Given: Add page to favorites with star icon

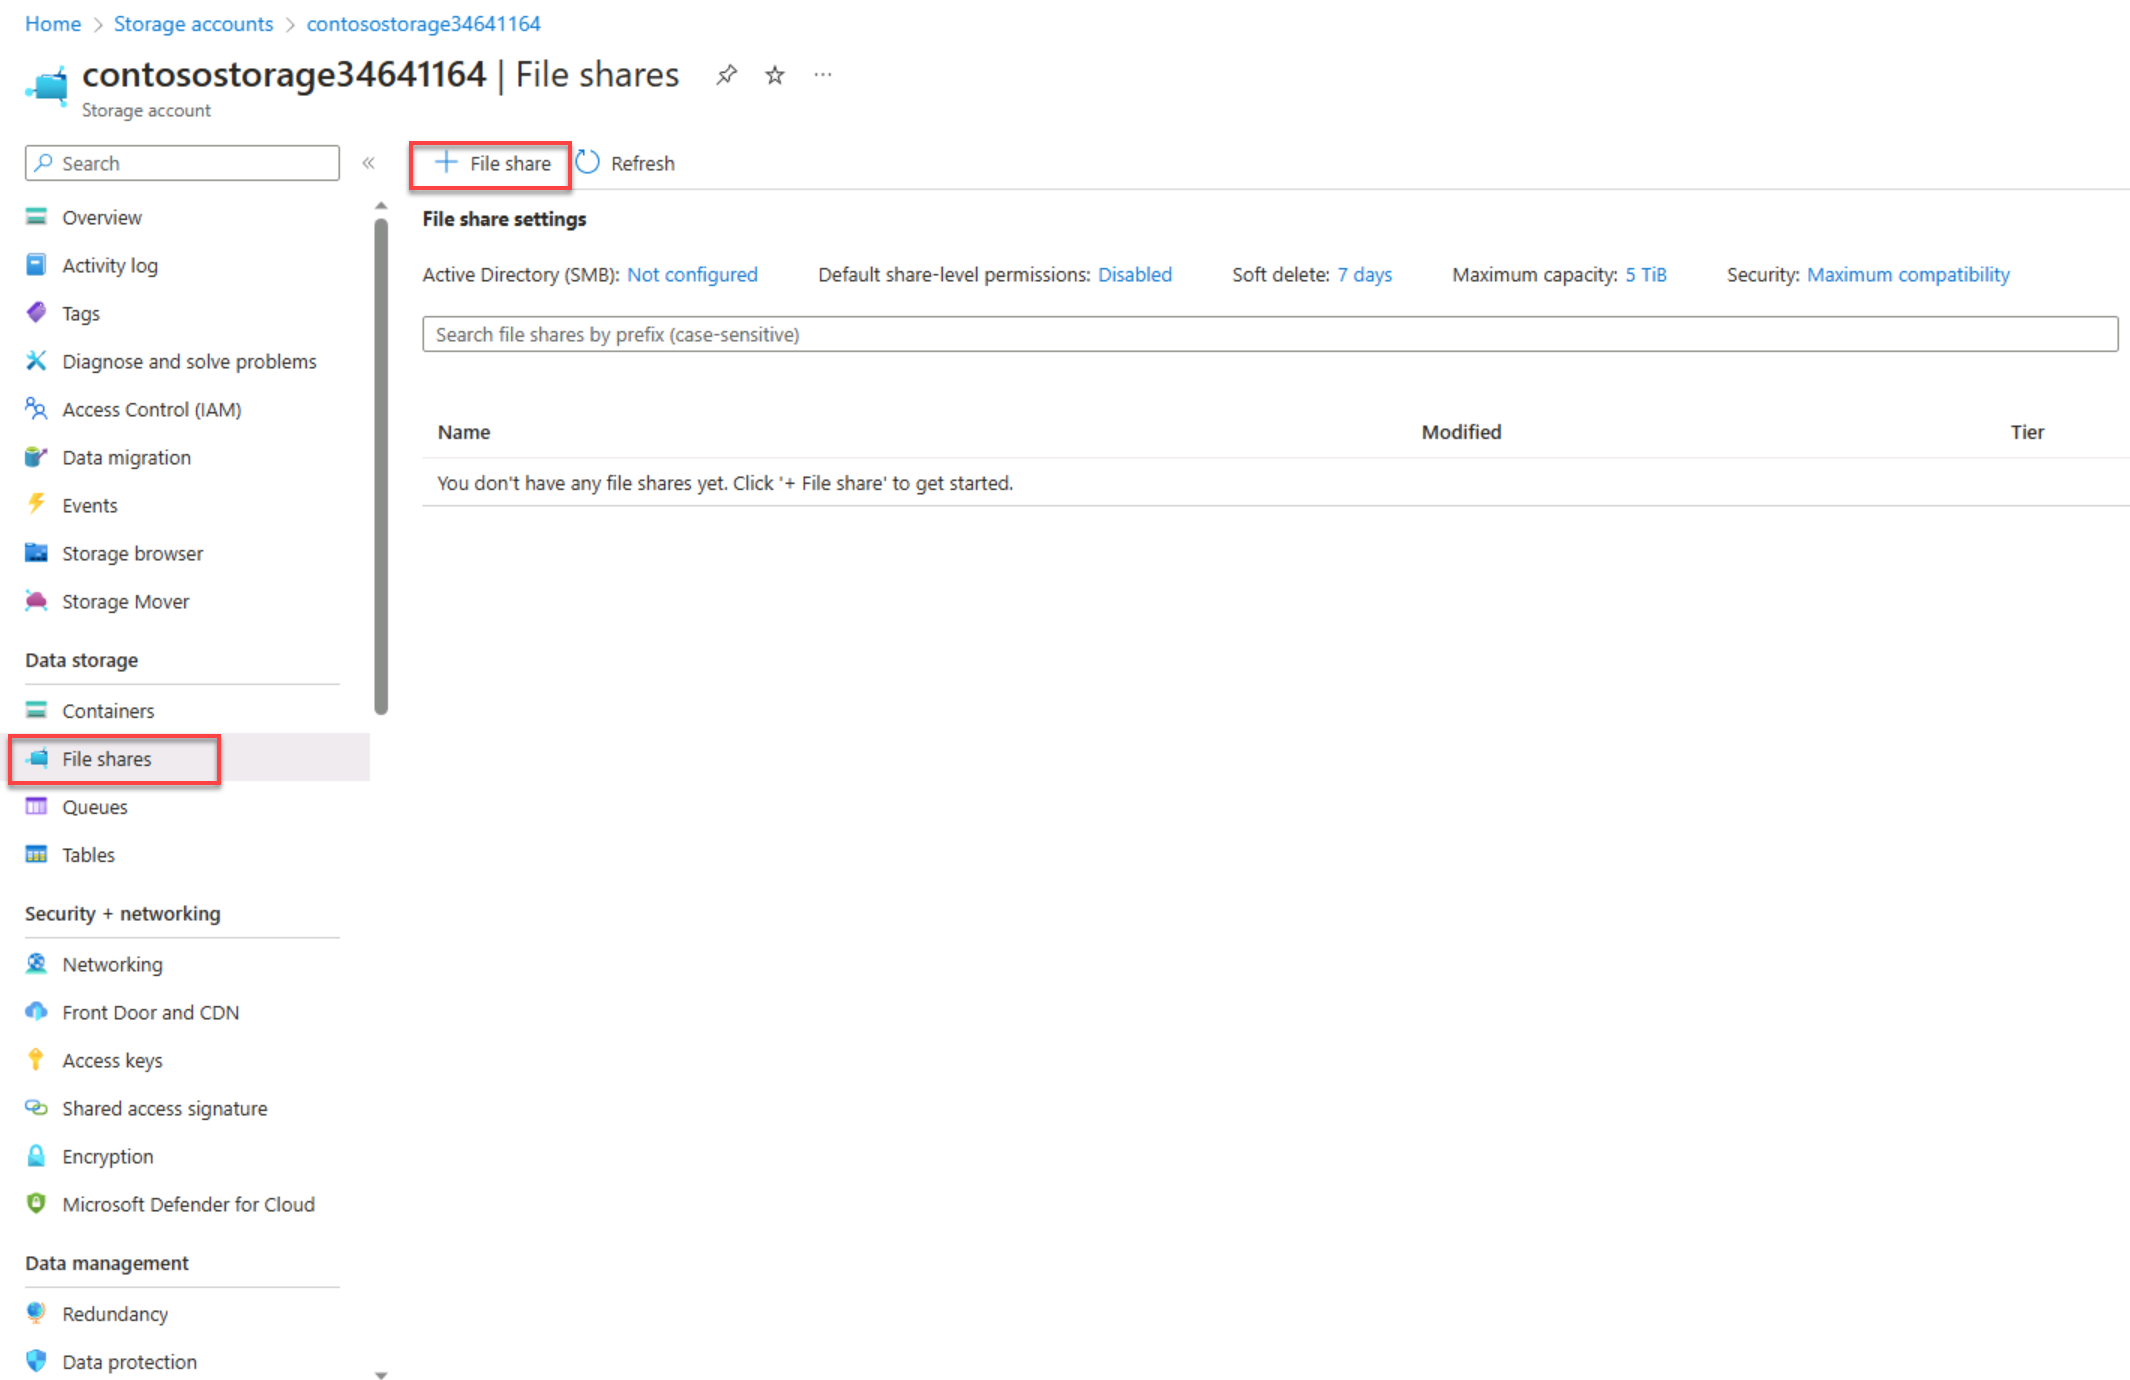Looking at the screenshot, I should coord(773,74).
